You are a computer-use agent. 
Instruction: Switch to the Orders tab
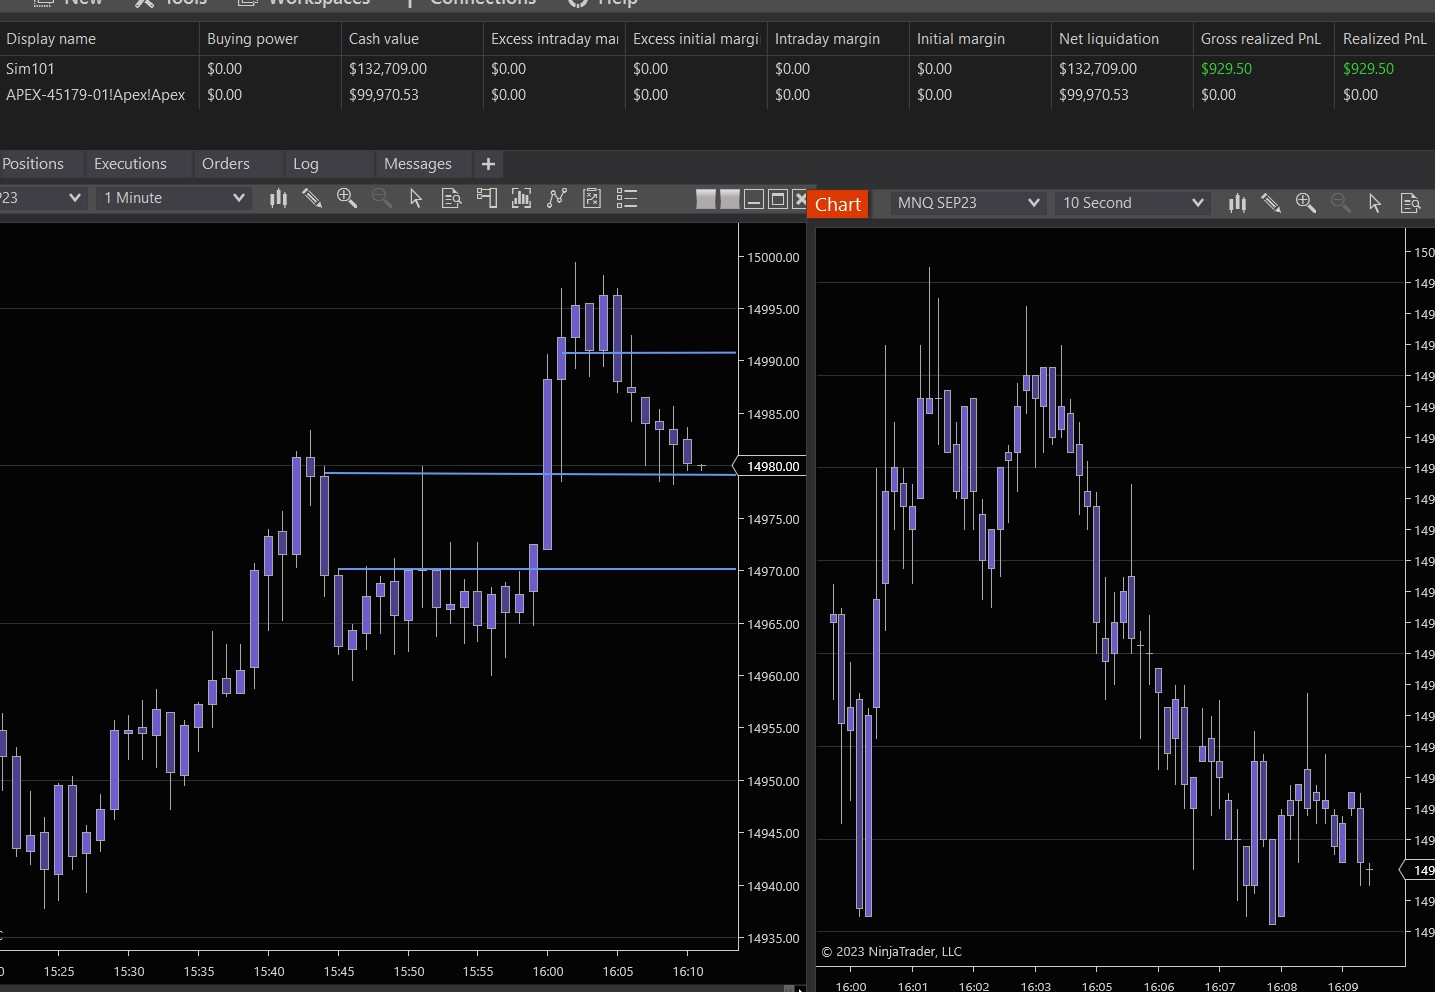click(x=226, y=164)
